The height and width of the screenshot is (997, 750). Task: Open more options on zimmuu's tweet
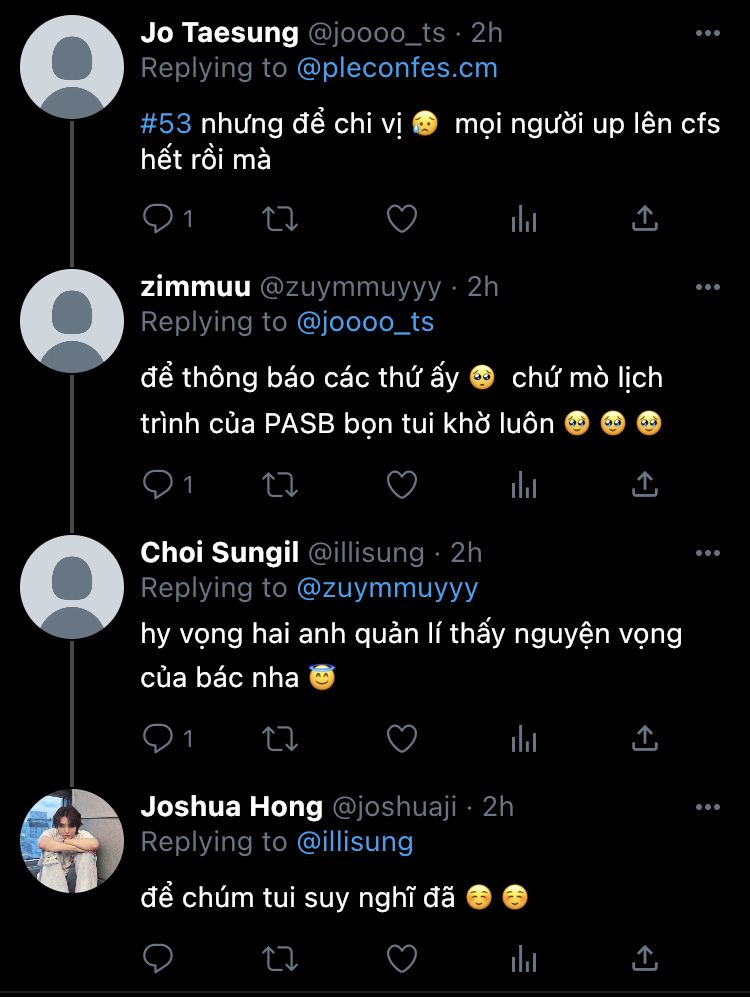click(707, 287)
